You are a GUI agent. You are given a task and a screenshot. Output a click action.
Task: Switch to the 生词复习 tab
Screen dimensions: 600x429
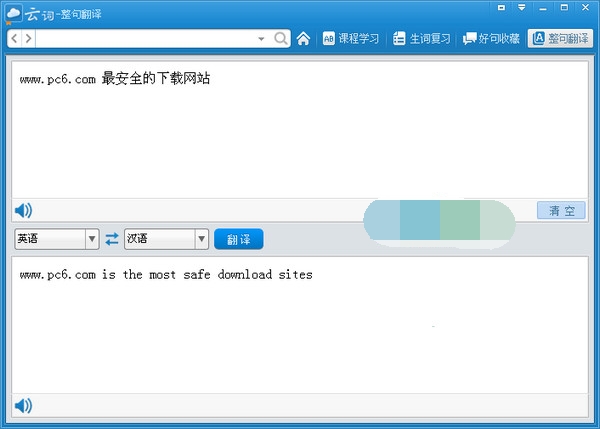click(x=421, y=39)
